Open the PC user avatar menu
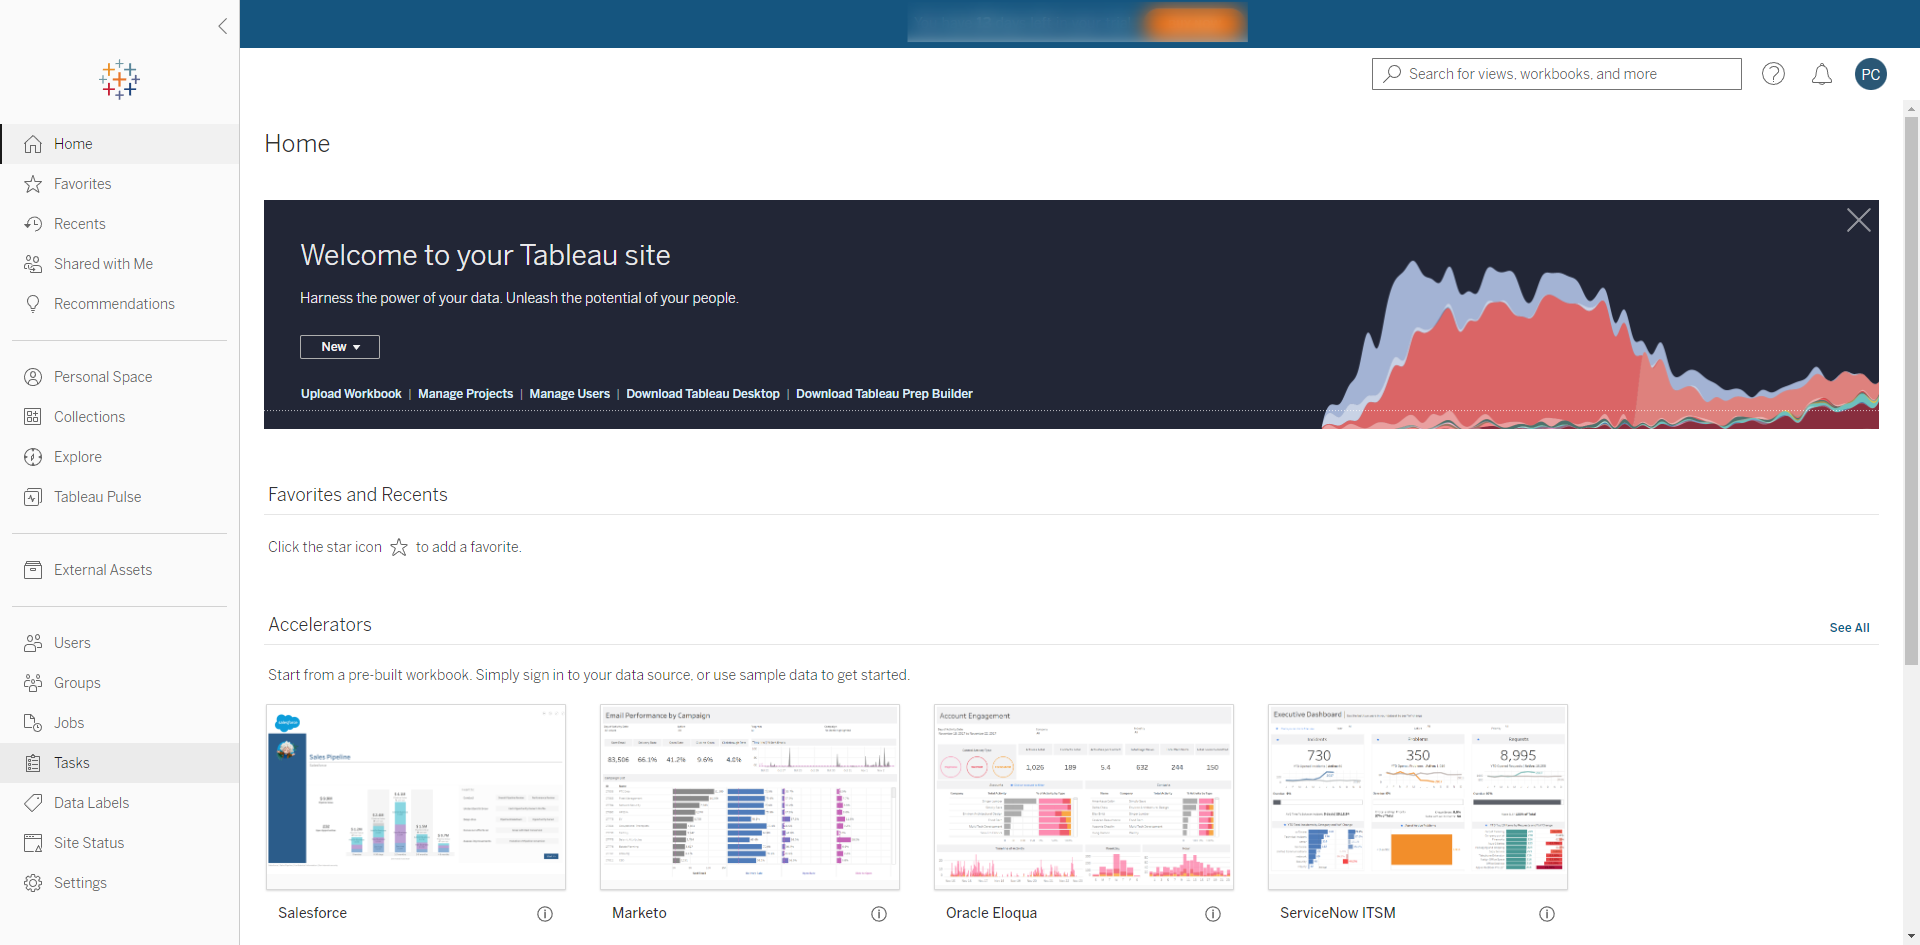 pyautogui.click(x=1871, y=74)
